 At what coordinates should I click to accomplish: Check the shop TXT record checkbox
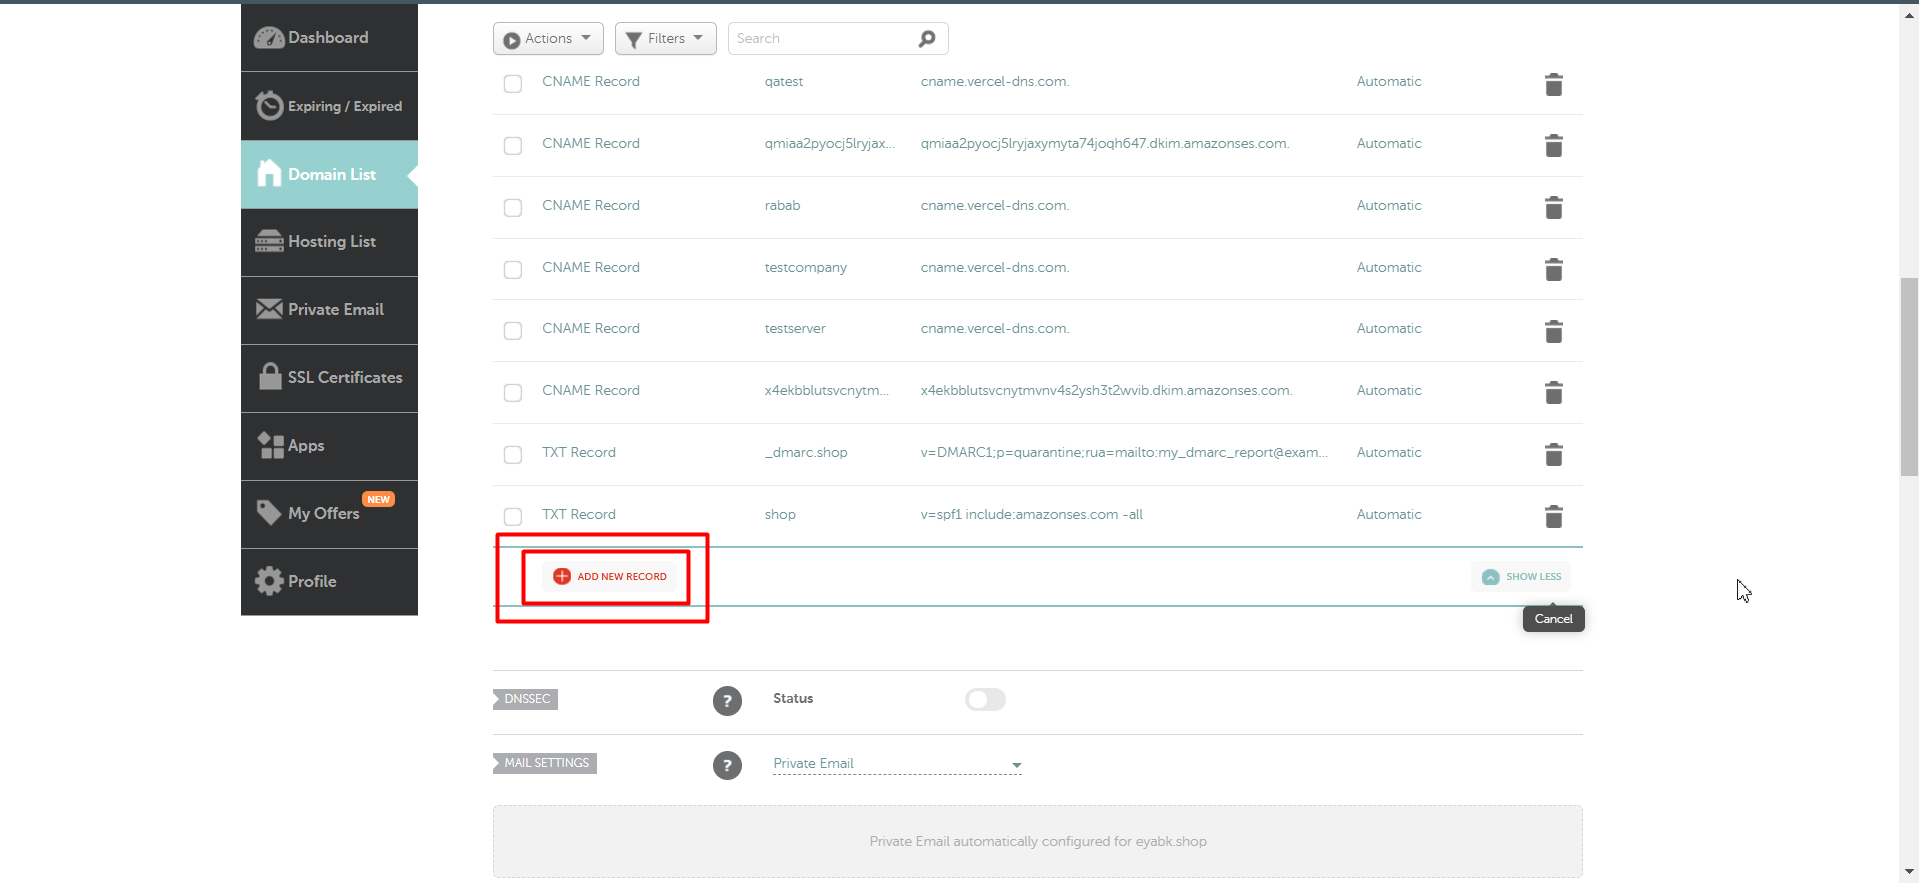click(x=513, y=517)
